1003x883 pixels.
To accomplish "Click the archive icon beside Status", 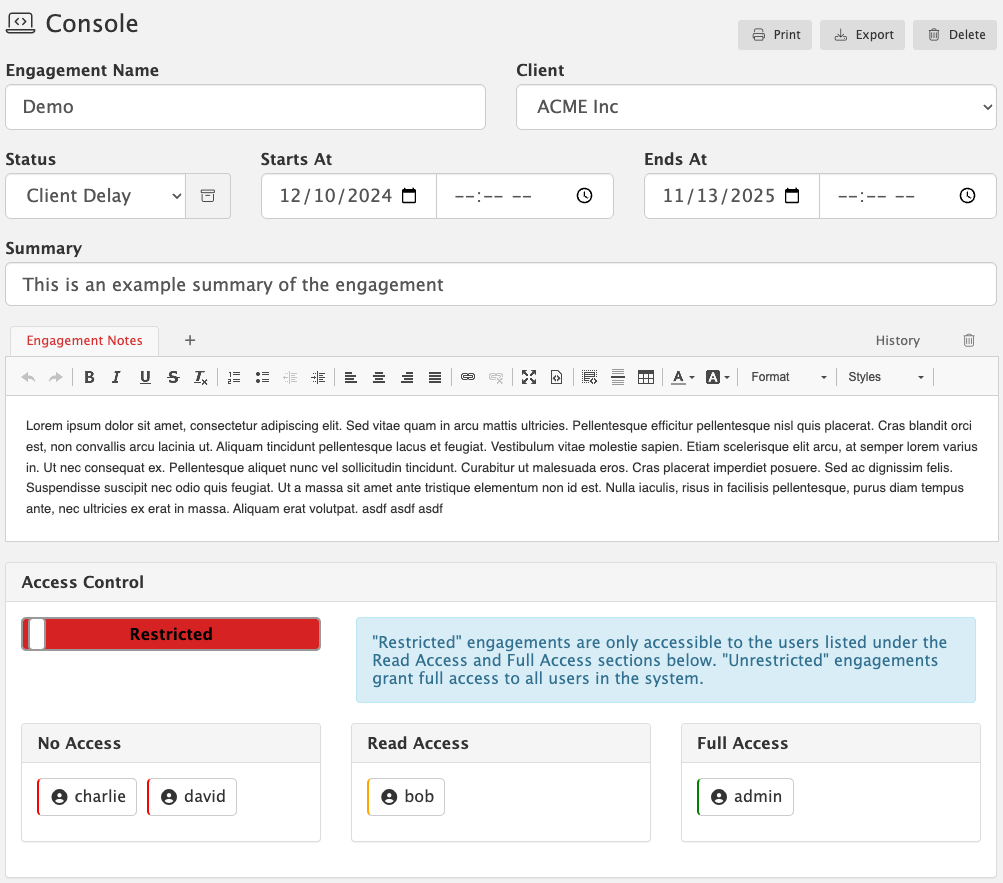I will pos(208,196).
